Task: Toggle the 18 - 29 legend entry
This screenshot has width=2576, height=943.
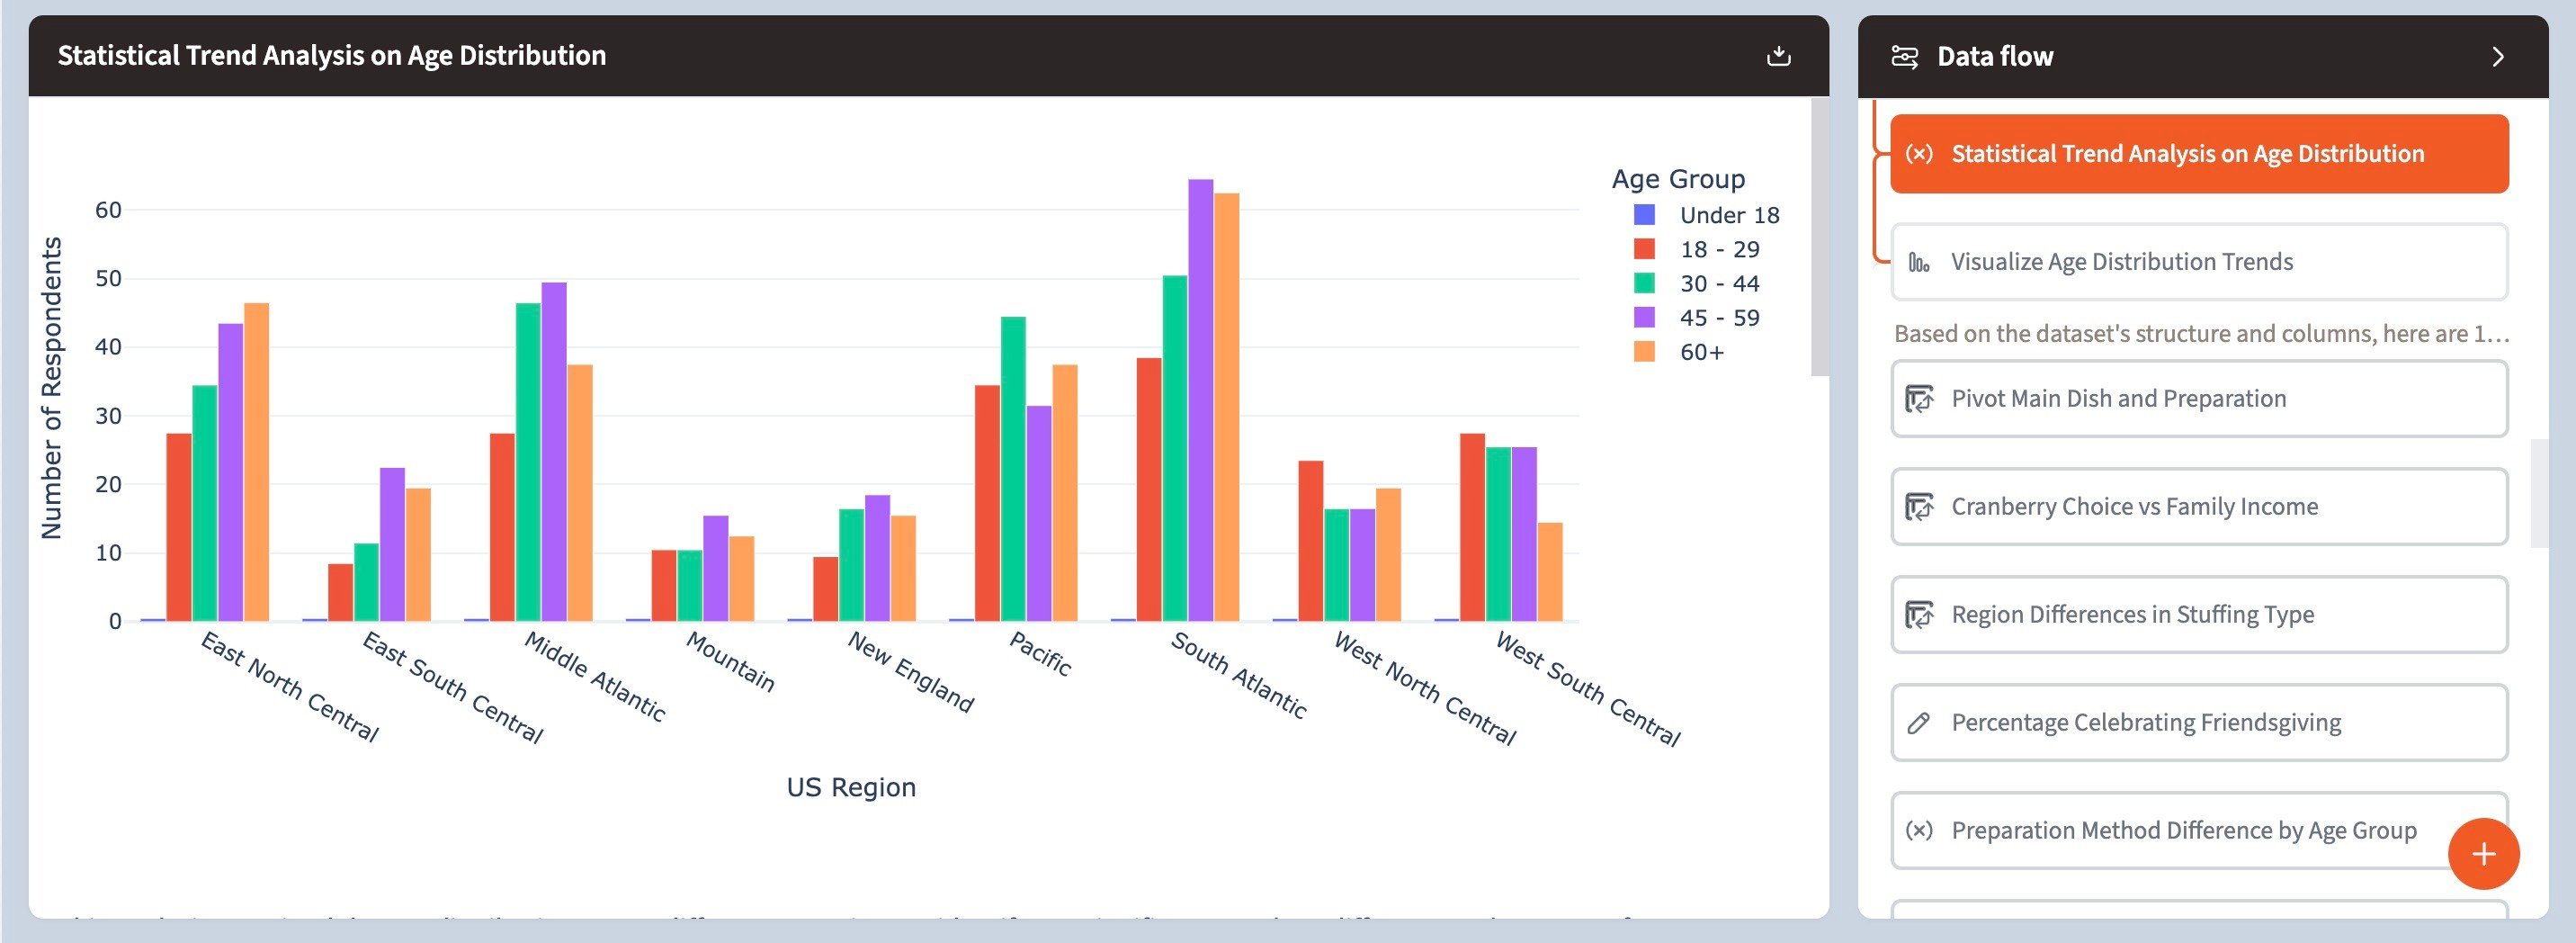Action: click(x=1696, y=249)
